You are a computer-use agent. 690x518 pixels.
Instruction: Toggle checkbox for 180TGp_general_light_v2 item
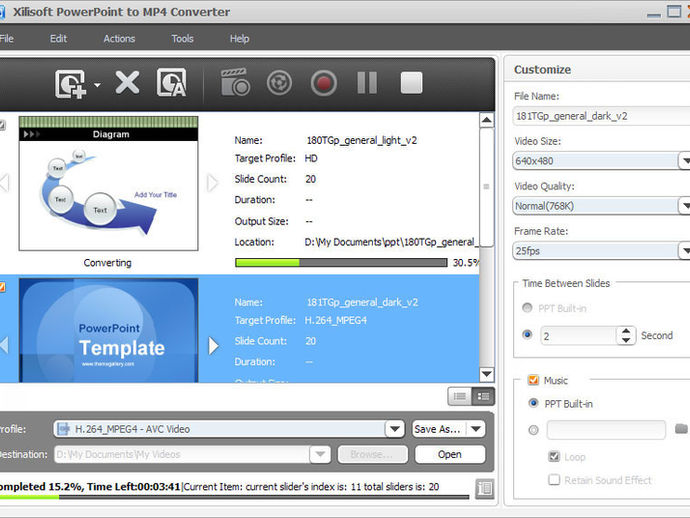click(x=2, y=125)
